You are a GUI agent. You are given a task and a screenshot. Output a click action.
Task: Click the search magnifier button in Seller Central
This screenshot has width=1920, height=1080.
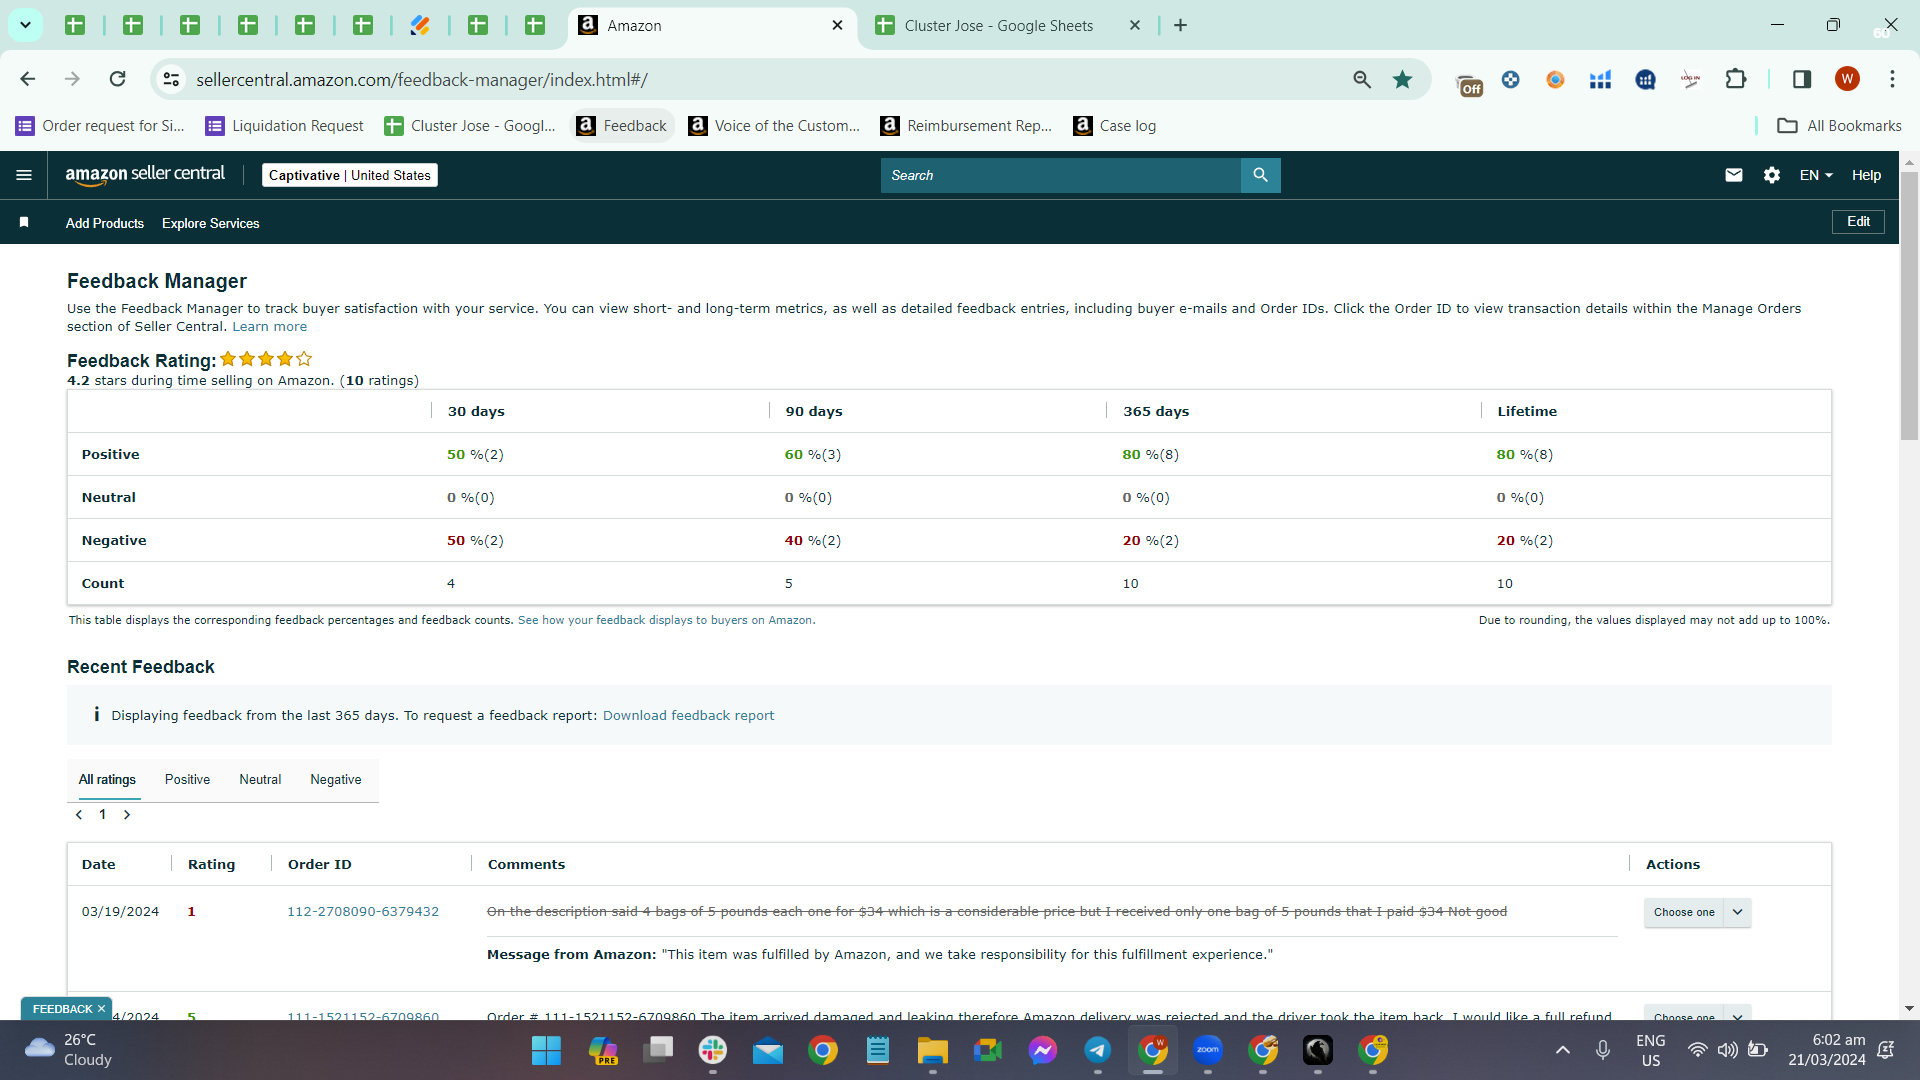pos(1260,175)
